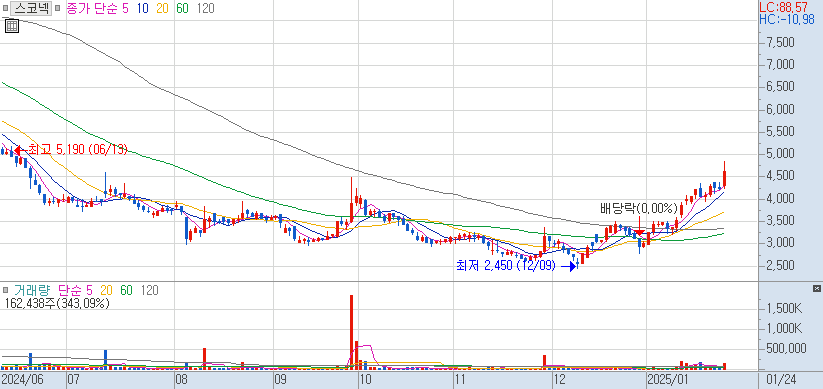This screenshot has width=823, height=389.
Task: Click the small square before 종가 단순
Action: (58, 8)
